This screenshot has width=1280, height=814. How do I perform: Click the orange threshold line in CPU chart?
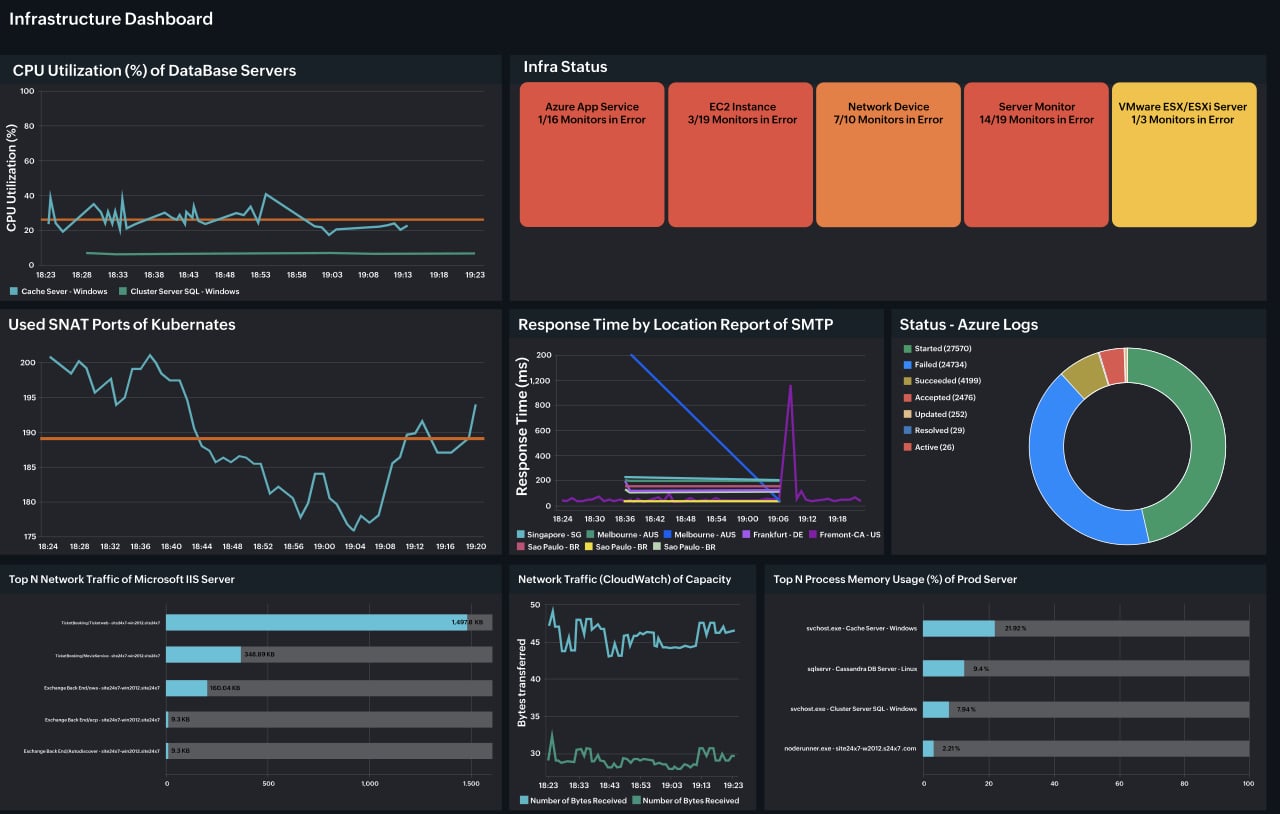click(x=264, y=219)
